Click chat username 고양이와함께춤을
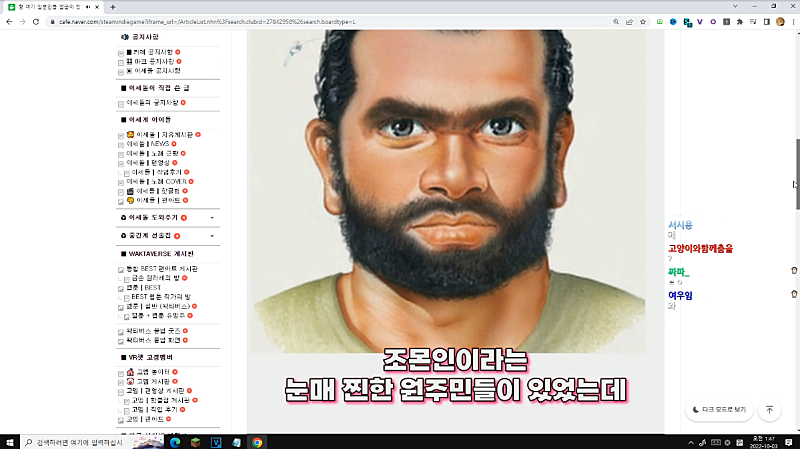The height and width of the screenshot is (449, 800). [x=701, y=248]
